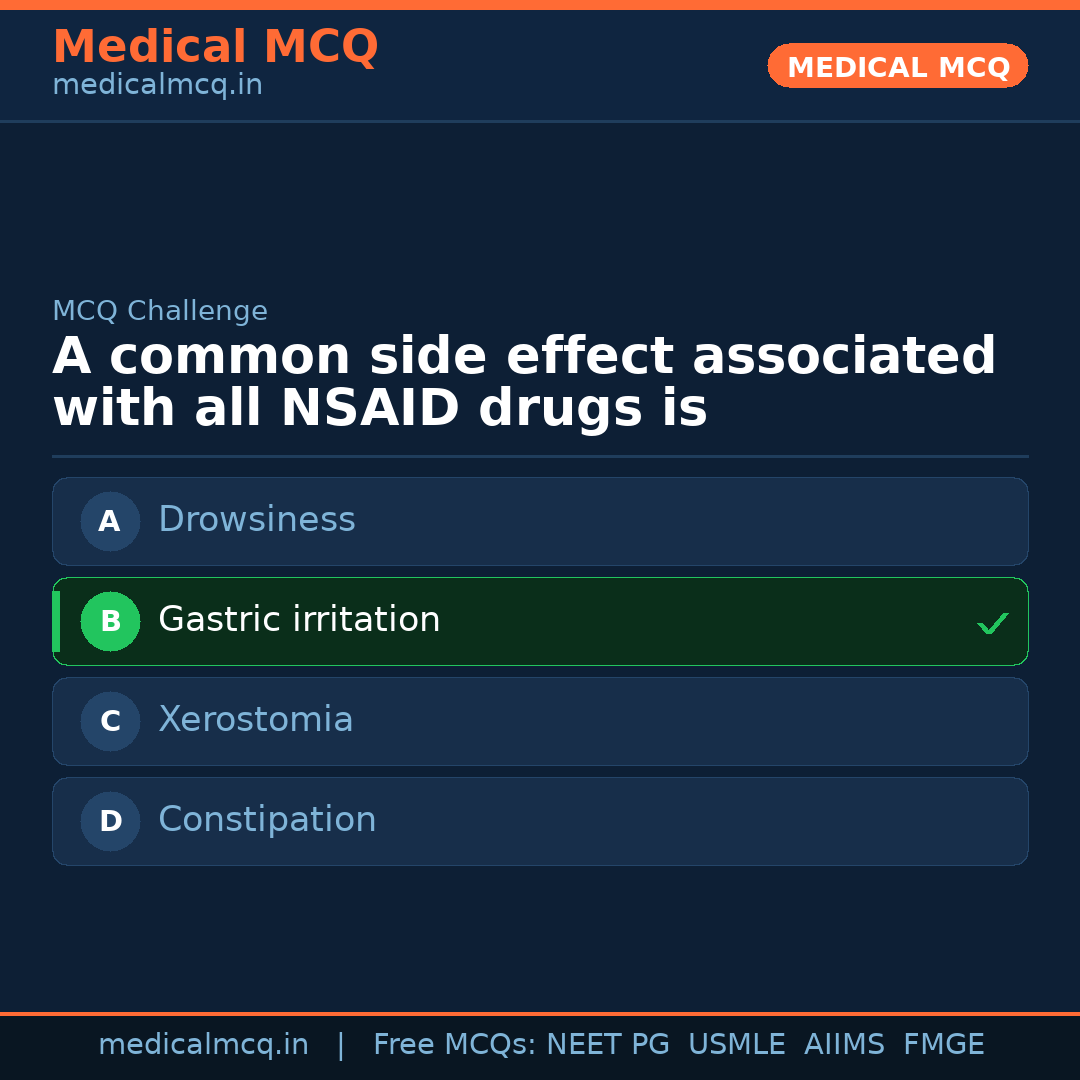Select answer option Drowsiness
This screenshot has height=1080, width=1080.
tap(540, 521)
